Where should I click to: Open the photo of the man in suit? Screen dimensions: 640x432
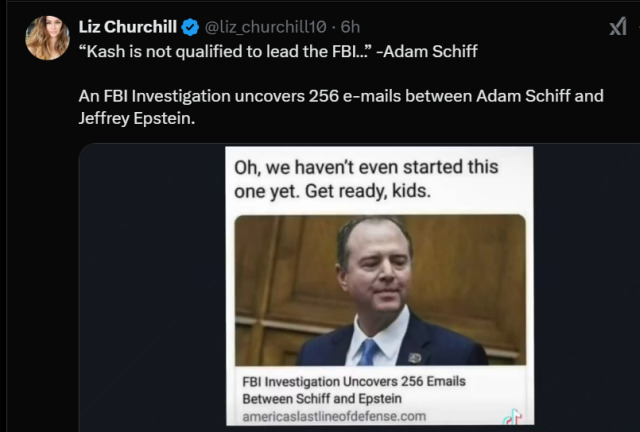[x=380, y=290]
